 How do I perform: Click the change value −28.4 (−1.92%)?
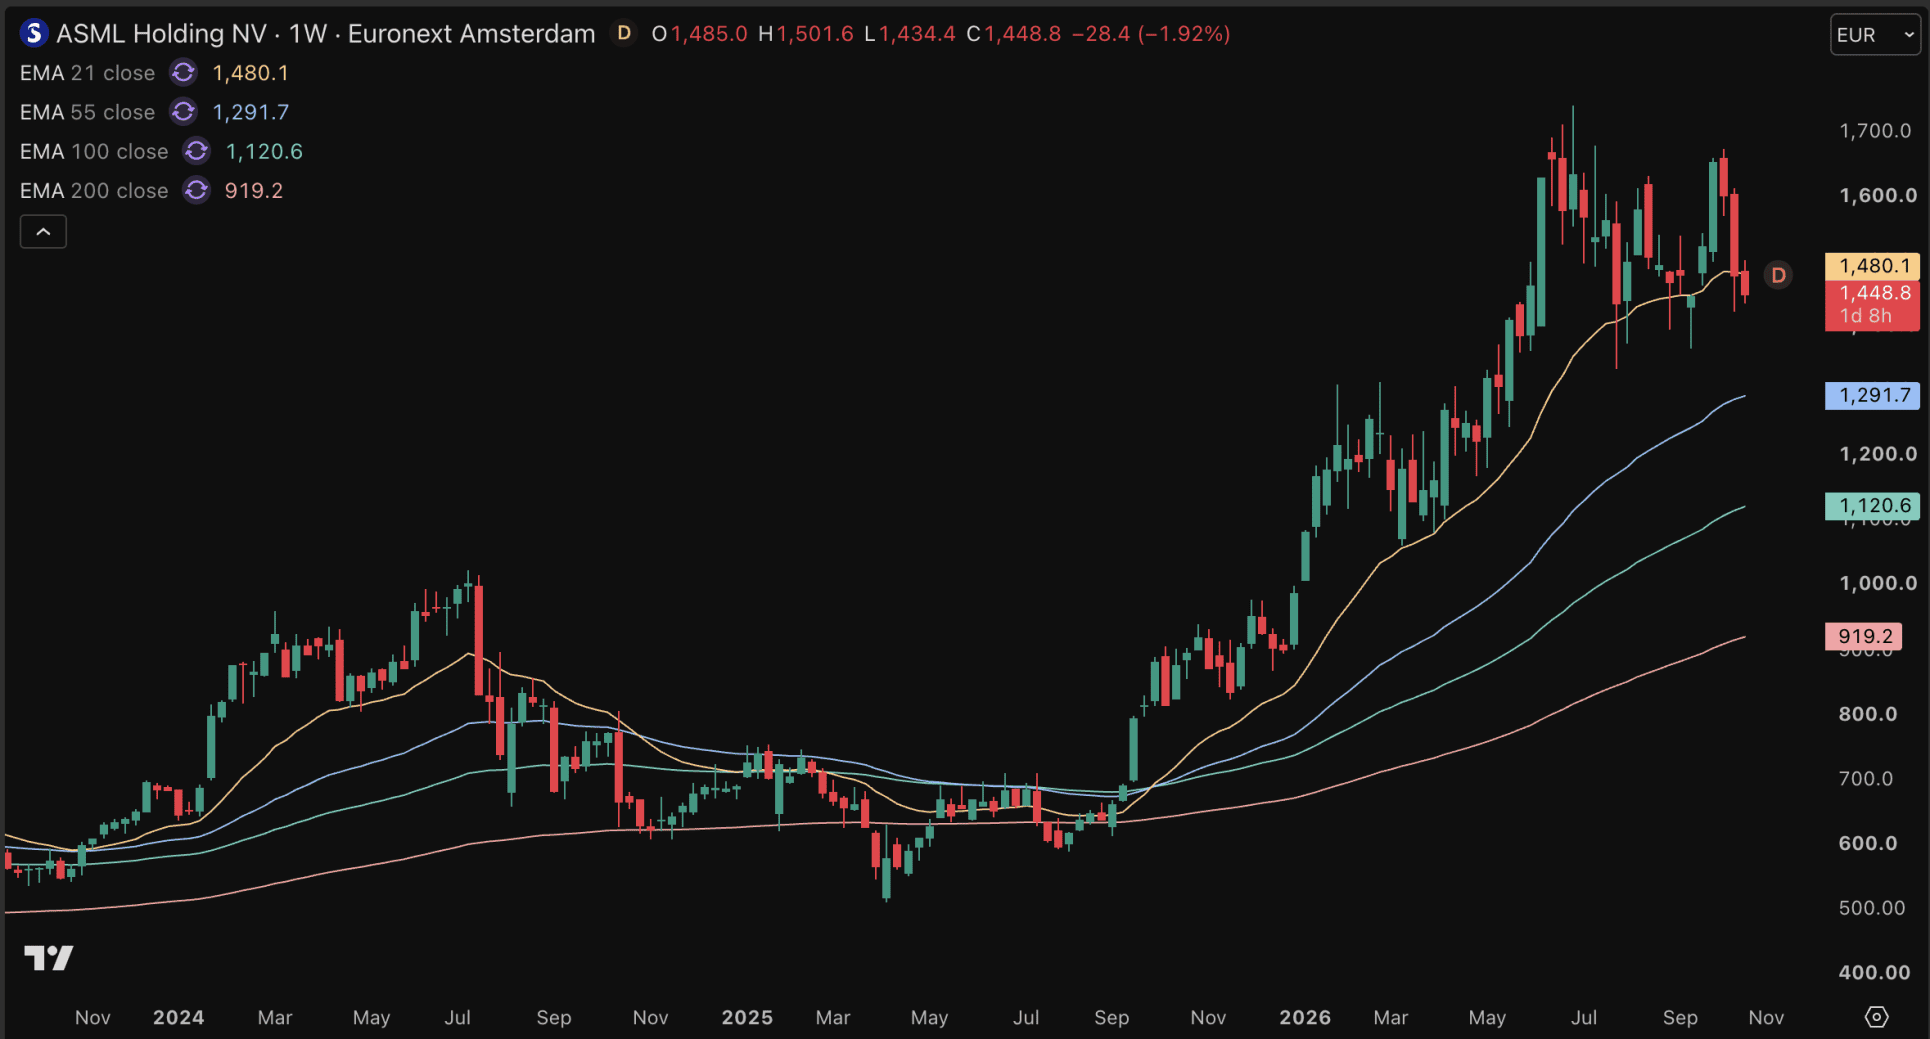click(1151, 33)
